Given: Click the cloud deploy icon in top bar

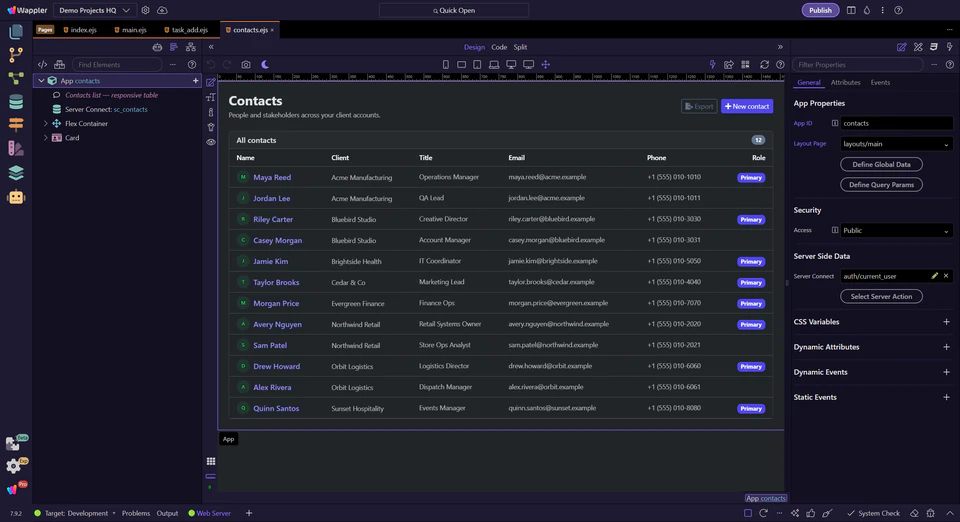Looking at the screenshot, I should click(162, 10).
